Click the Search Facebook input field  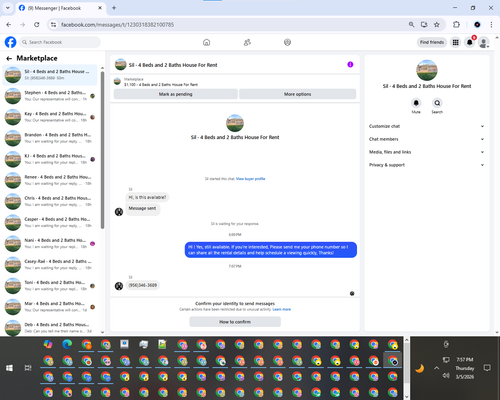point(60,42)
